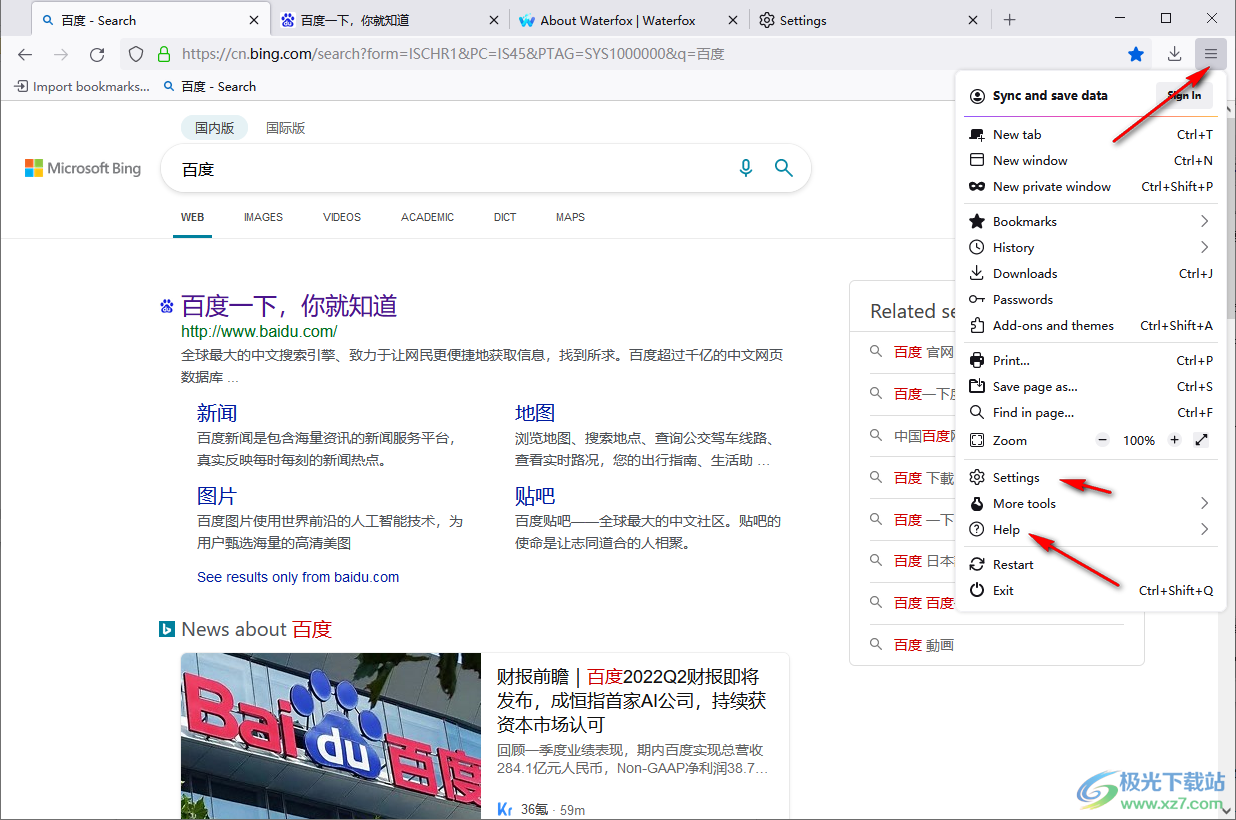Toggle full screen icon in Zoom row
The width and height of the screenshot is (1236, 820).
click(x=1201, y=440)
